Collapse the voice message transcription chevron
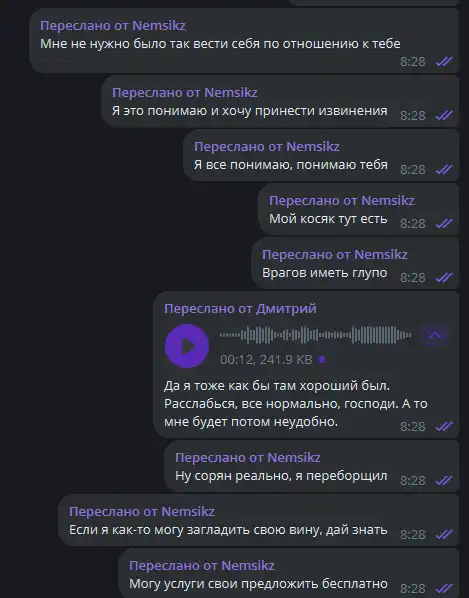Screen dimensions: 469x598 point(435,335)
